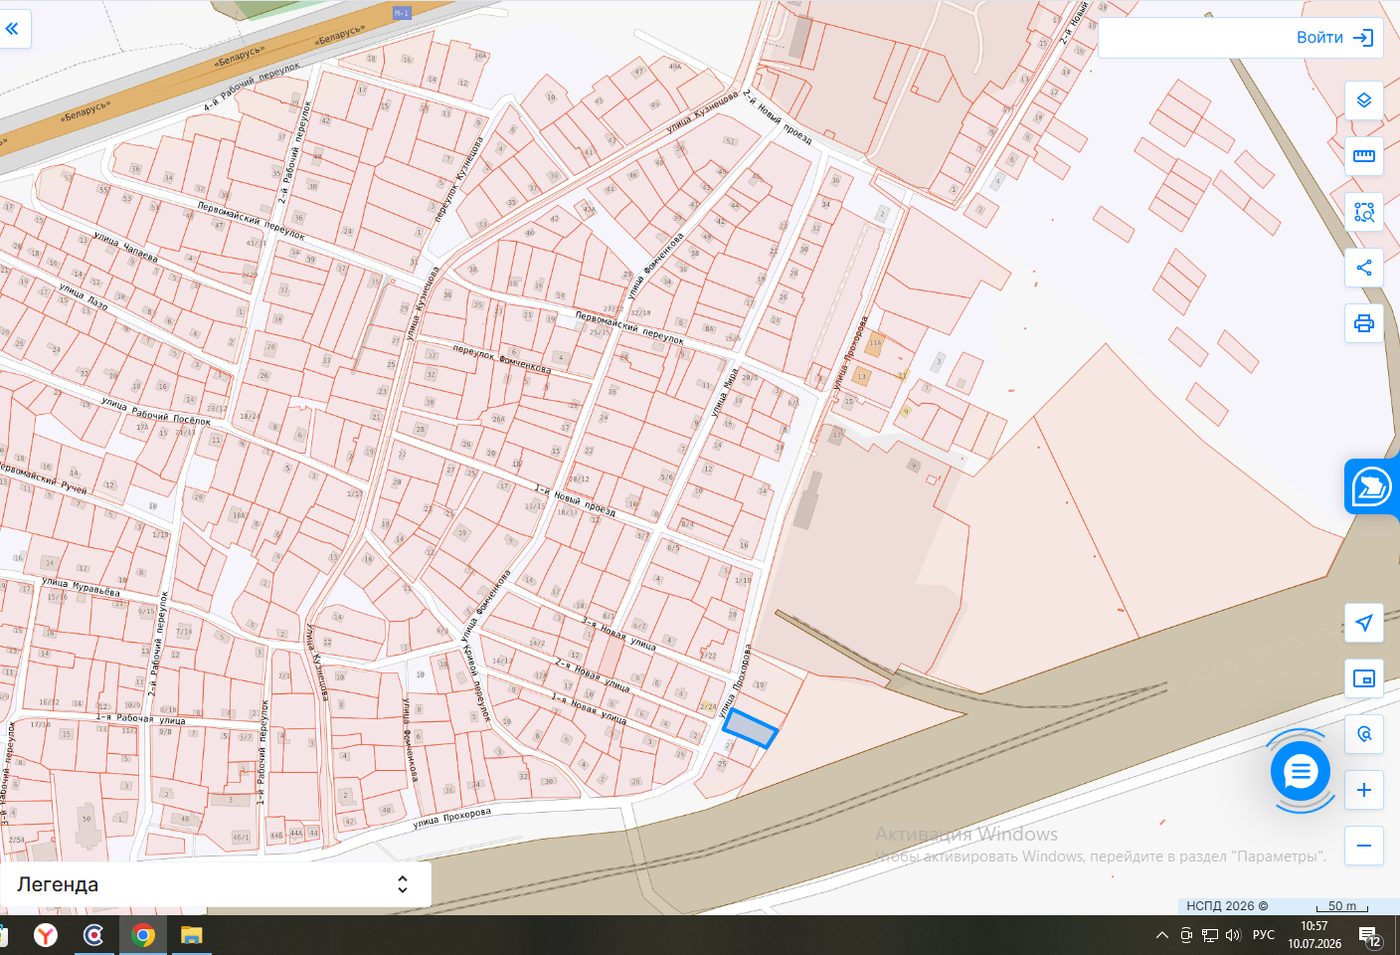
Task: Print the current map view
Action: [1364, 324]
